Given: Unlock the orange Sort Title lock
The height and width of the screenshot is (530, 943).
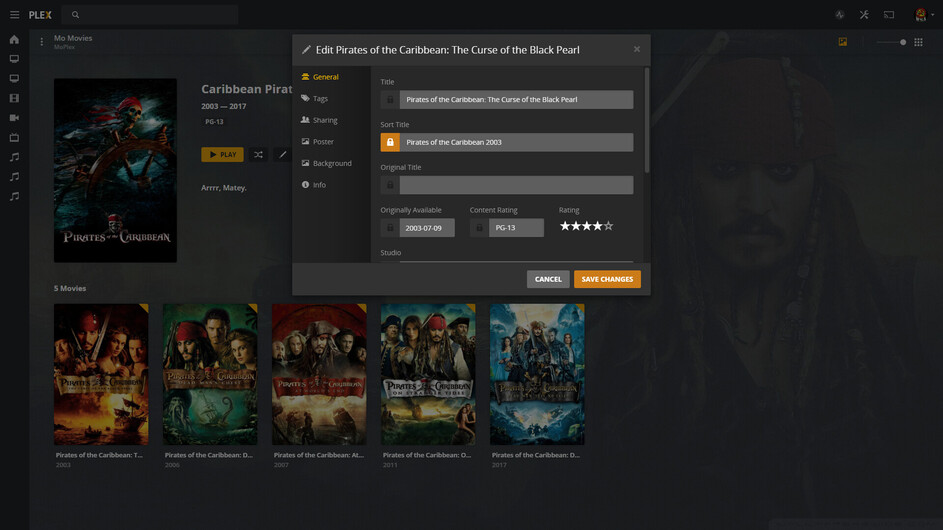Looking at the screenshot, I should click(390, 143).
